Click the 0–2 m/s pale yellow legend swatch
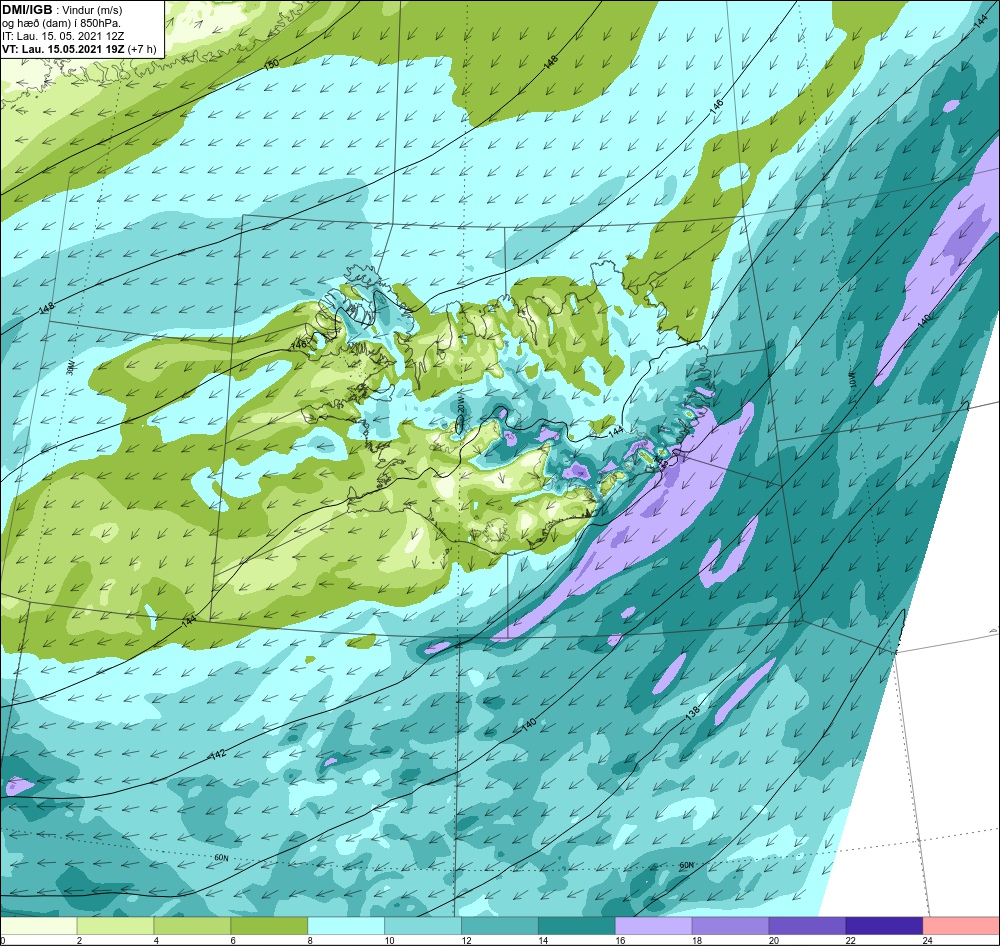The image size is (1000, 946). (39, 925)
